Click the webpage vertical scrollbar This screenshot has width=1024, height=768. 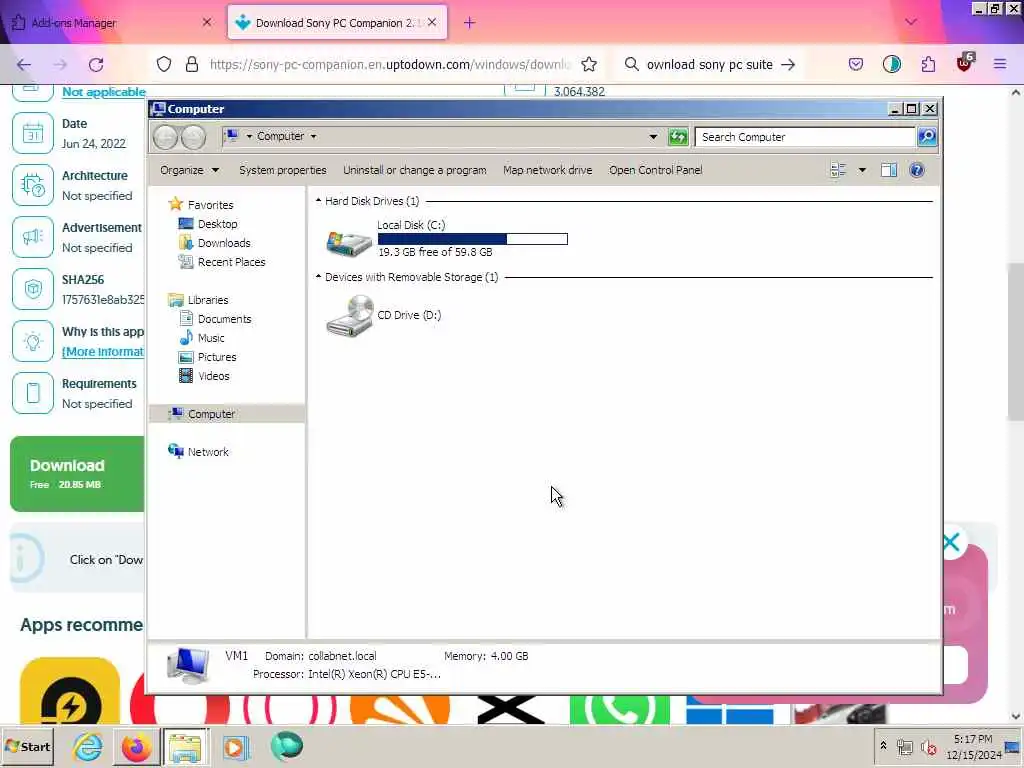pyautogui.click(x=1016, y=344)
